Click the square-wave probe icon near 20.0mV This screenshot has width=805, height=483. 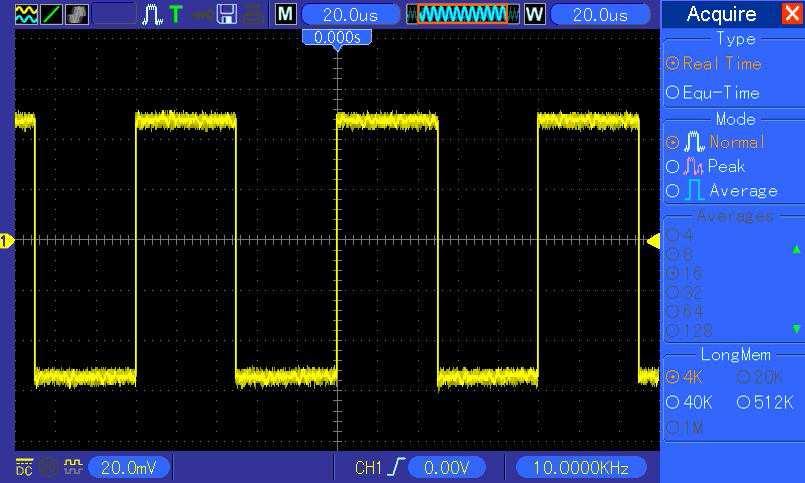pos(73,467)
